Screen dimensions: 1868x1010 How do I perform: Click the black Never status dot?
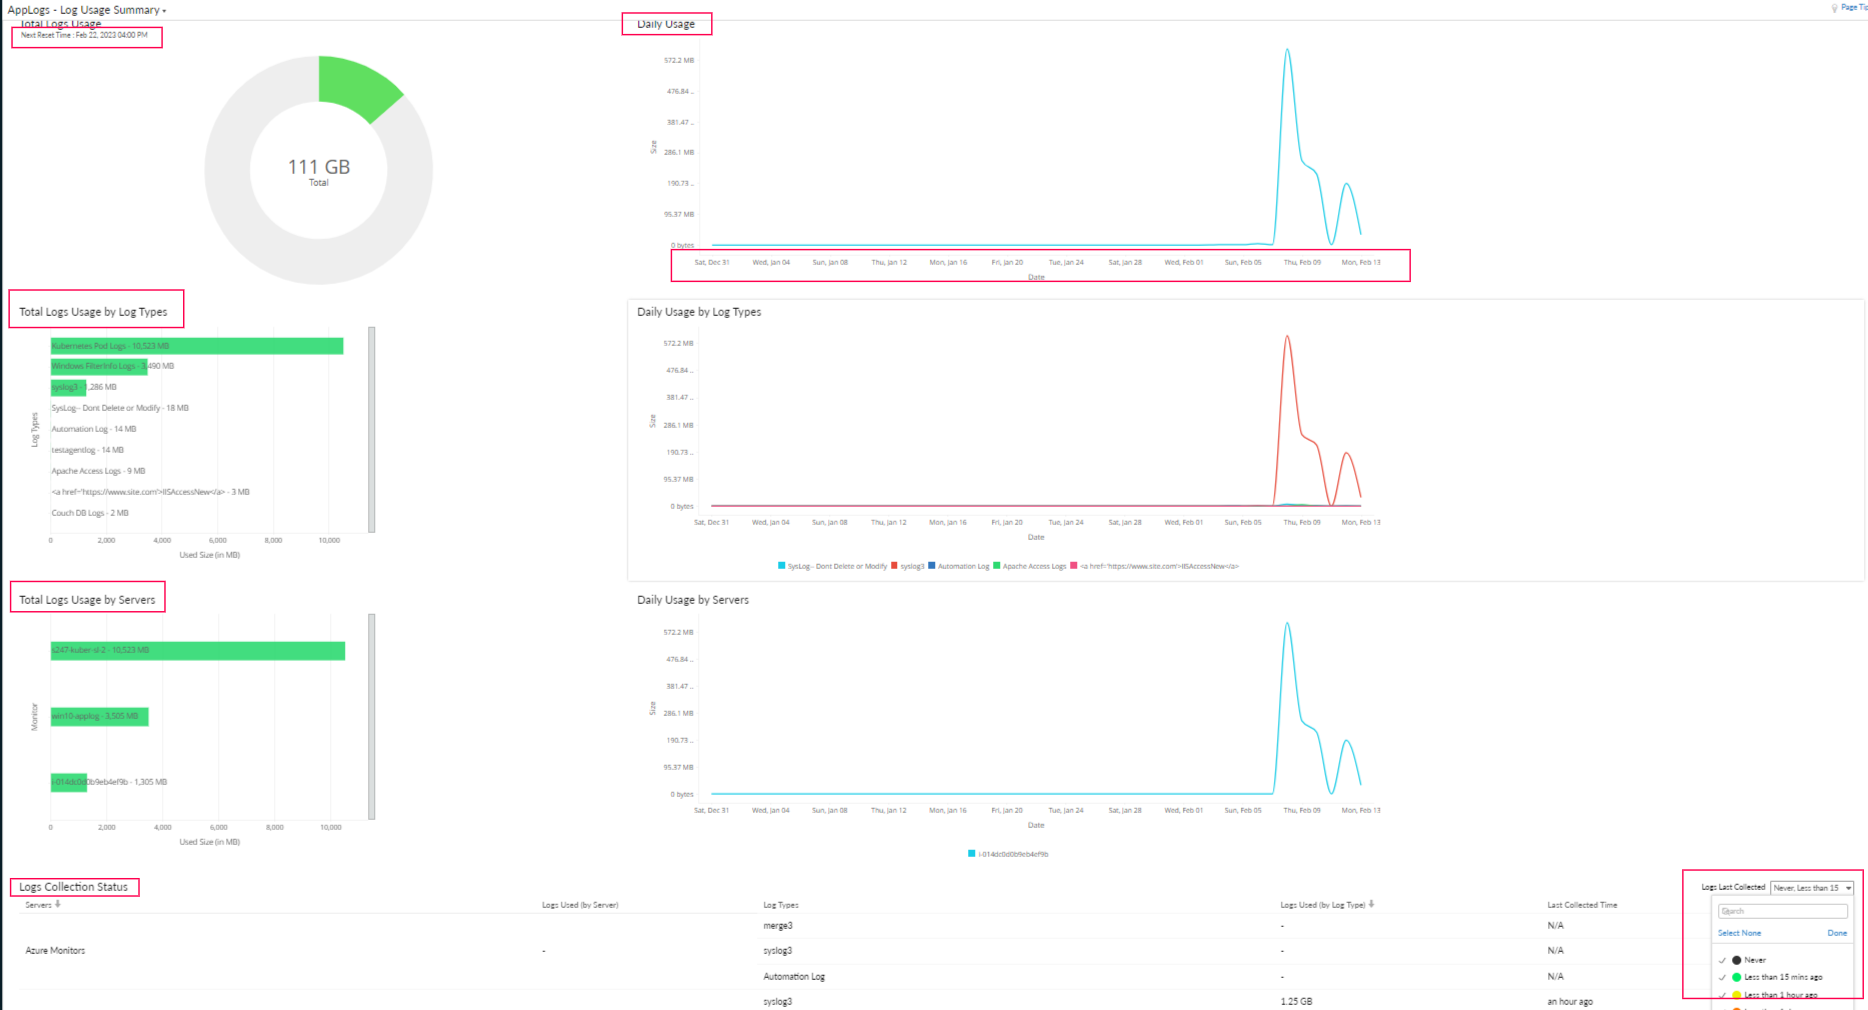[1737, 960]
